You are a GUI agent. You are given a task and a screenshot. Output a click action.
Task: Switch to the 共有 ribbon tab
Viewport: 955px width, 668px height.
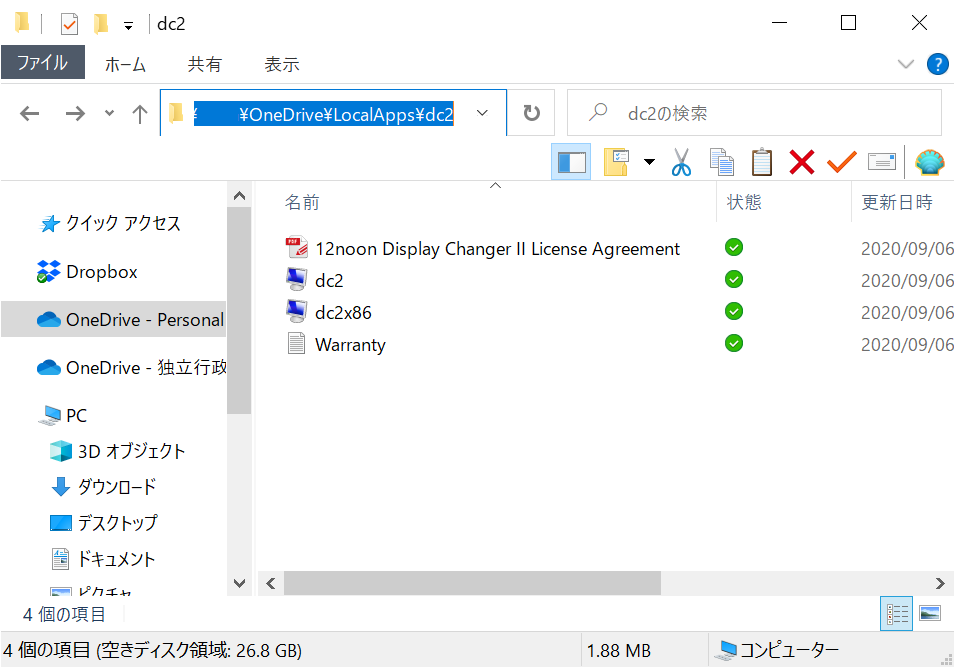[205, 63]
